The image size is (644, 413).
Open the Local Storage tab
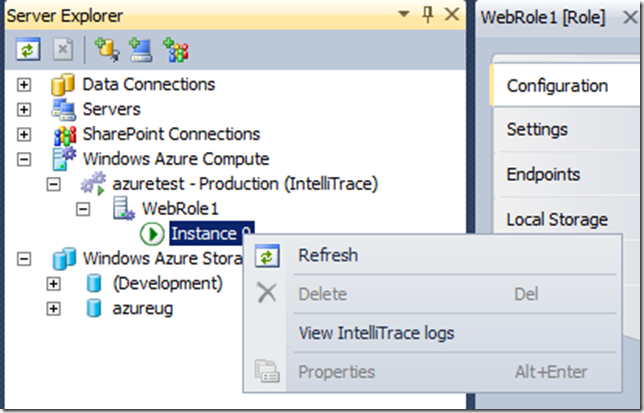556,220
